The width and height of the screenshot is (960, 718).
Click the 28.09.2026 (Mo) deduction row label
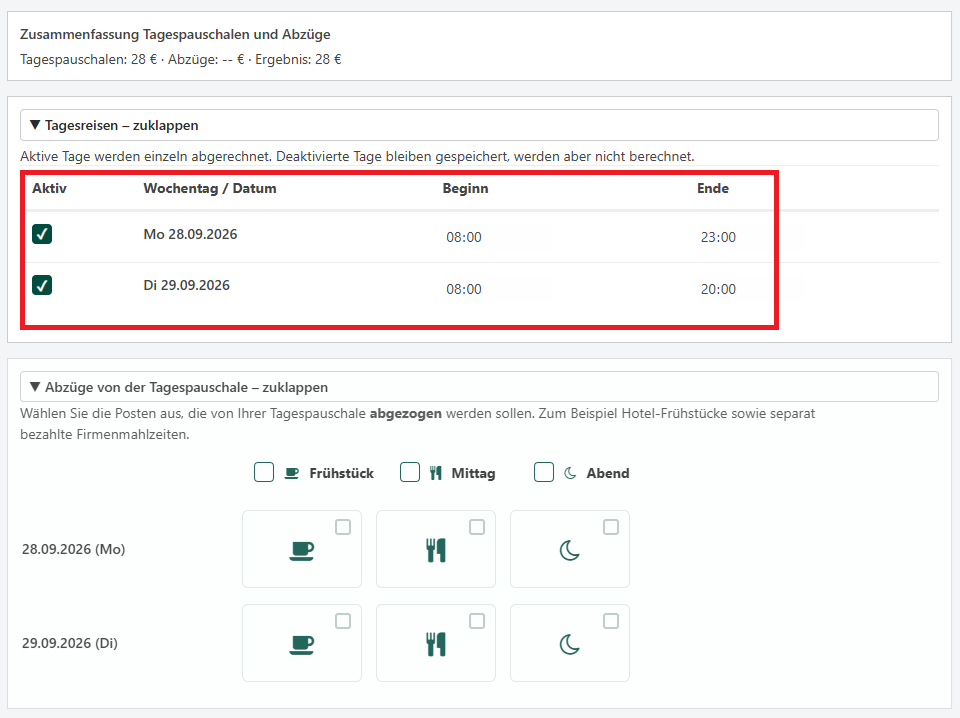73,549
